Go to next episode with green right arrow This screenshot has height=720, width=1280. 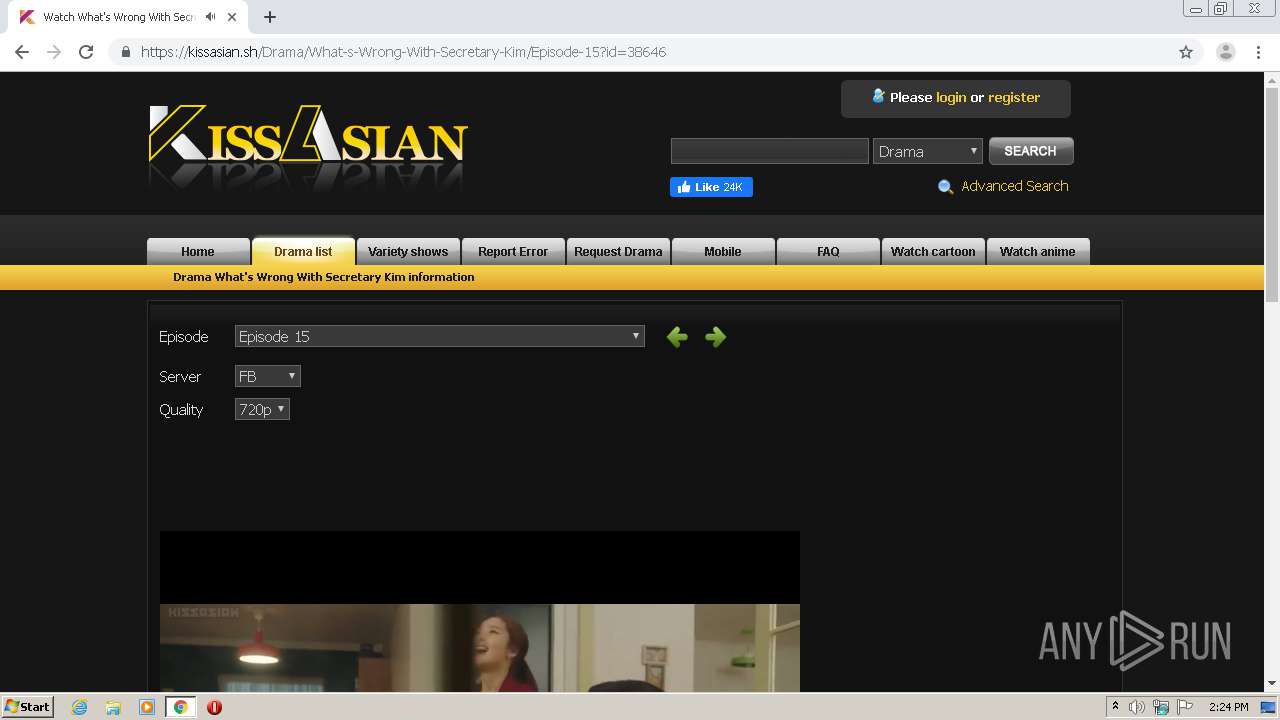click(x=715, y=337)
